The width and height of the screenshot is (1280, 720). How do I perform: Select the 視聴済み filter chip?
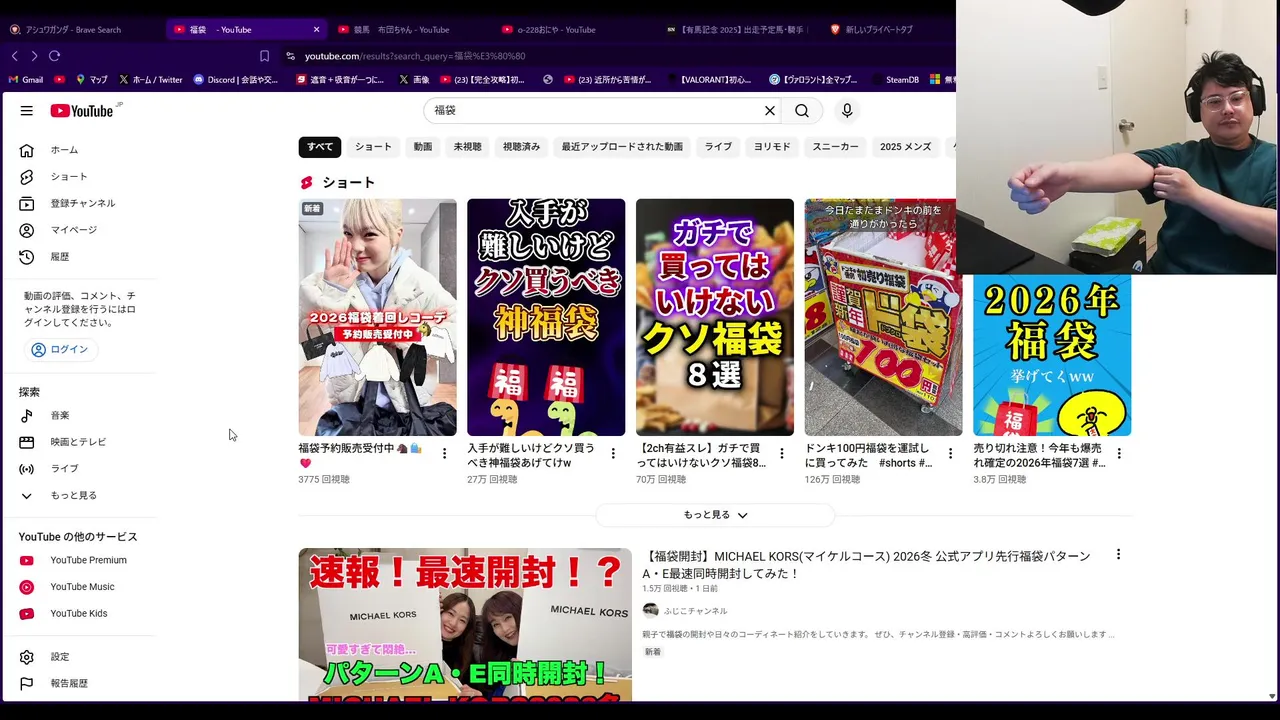pos(521,147)
